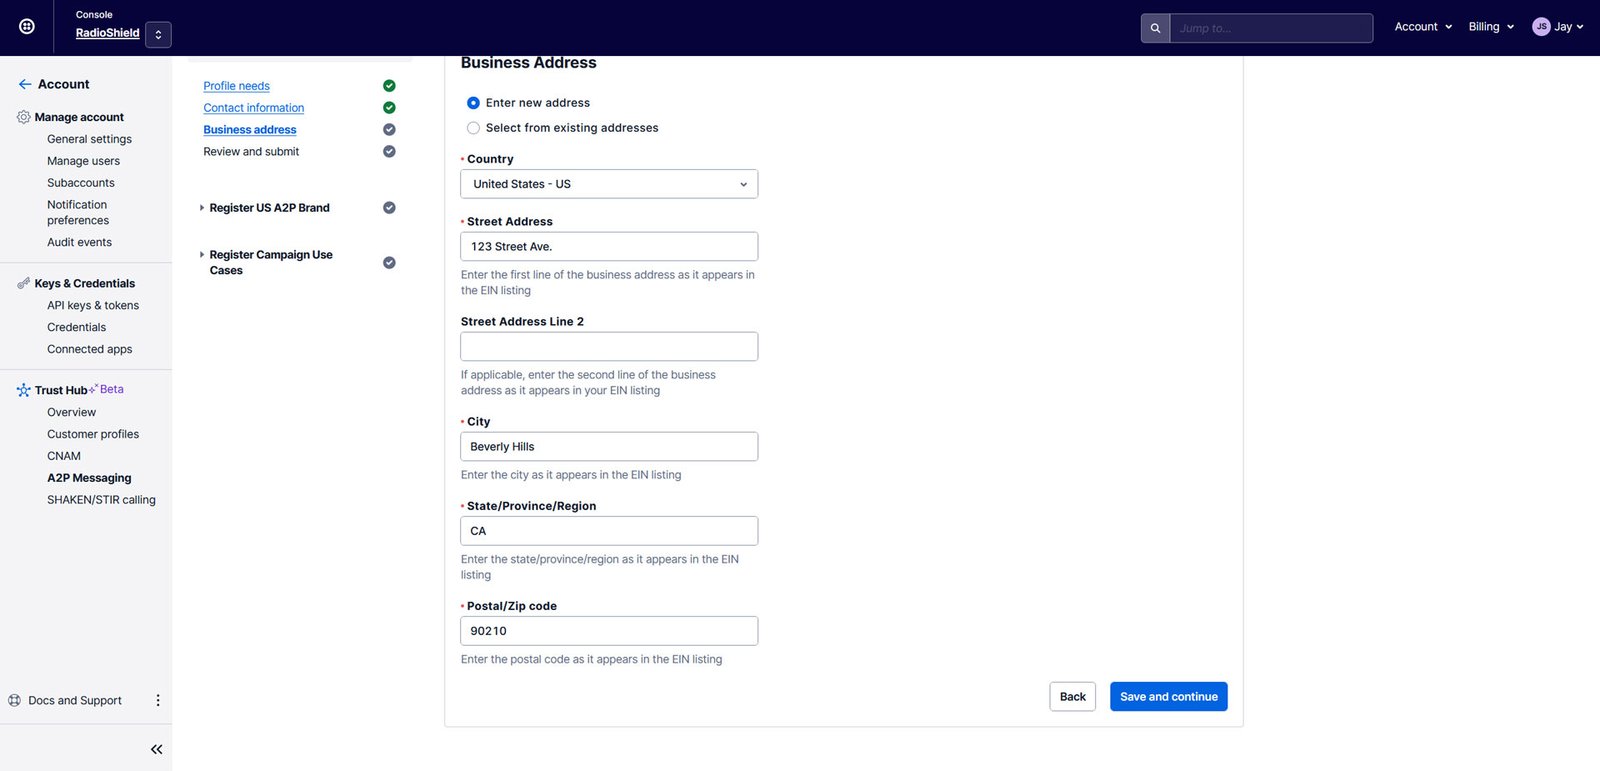The image size is (1600, 771).
Task: Open API keys & tokens
Action: tap(93, 305)
